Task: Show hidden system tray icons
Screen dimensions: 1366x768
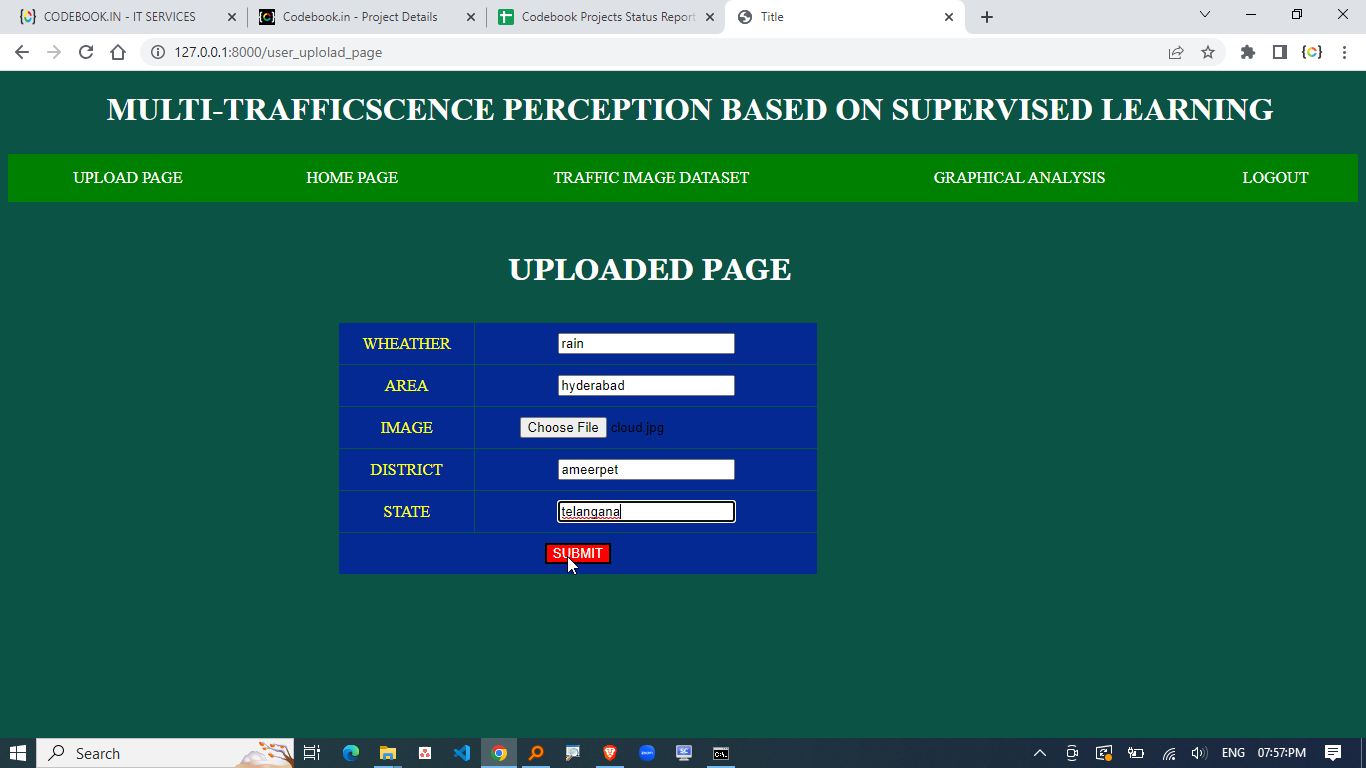Action: click(x=1039, y=753)
